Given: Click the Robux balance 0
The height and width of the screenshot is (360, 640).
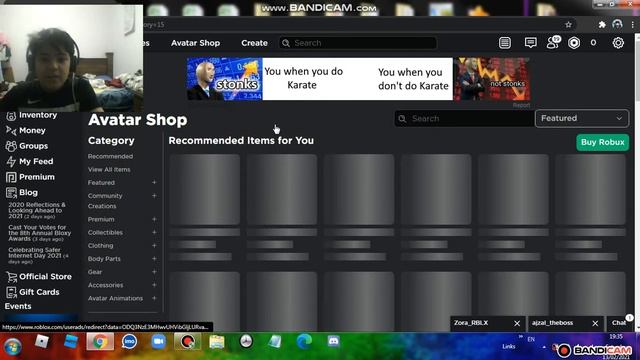Looking at the screenshot, I should point(593,43).
